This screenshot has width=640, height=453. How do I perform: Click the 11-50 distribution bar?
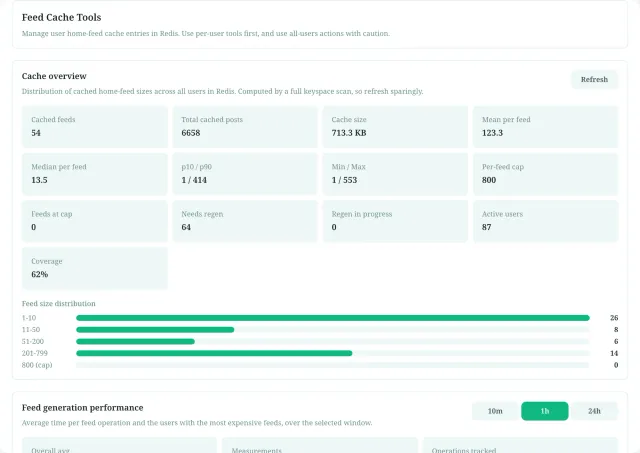pos(333,330)
